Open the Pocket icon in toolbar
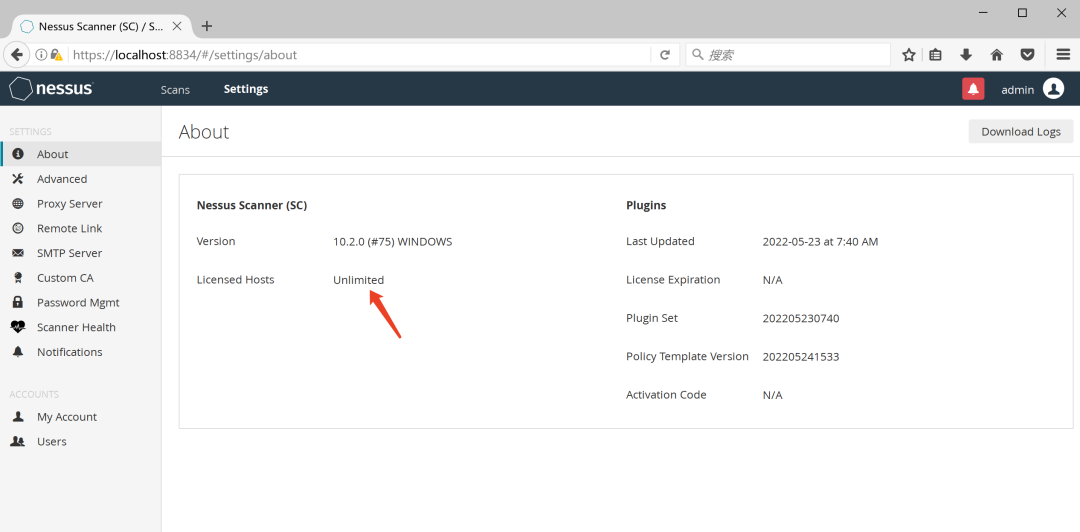The height and width of the screenshot is (532, 1080). click(x=1027, y=54)
